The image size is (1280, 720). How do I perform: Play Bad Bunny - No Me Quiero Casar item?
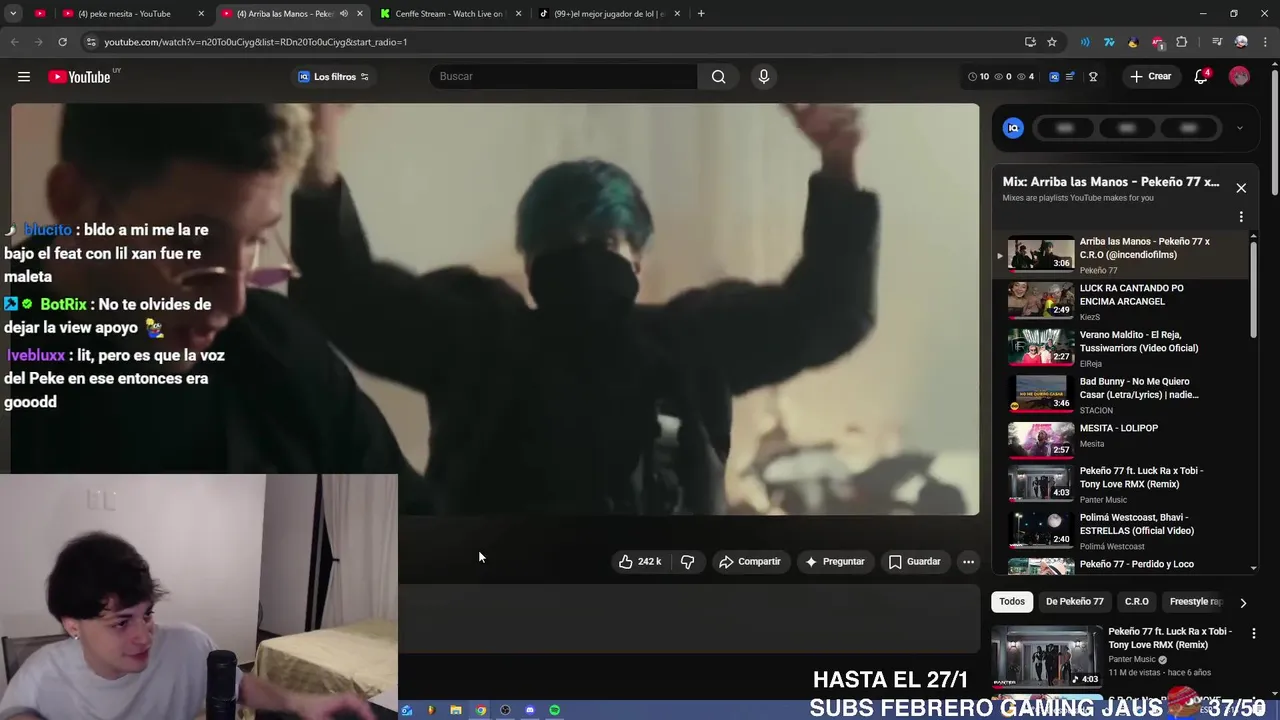1125,395
